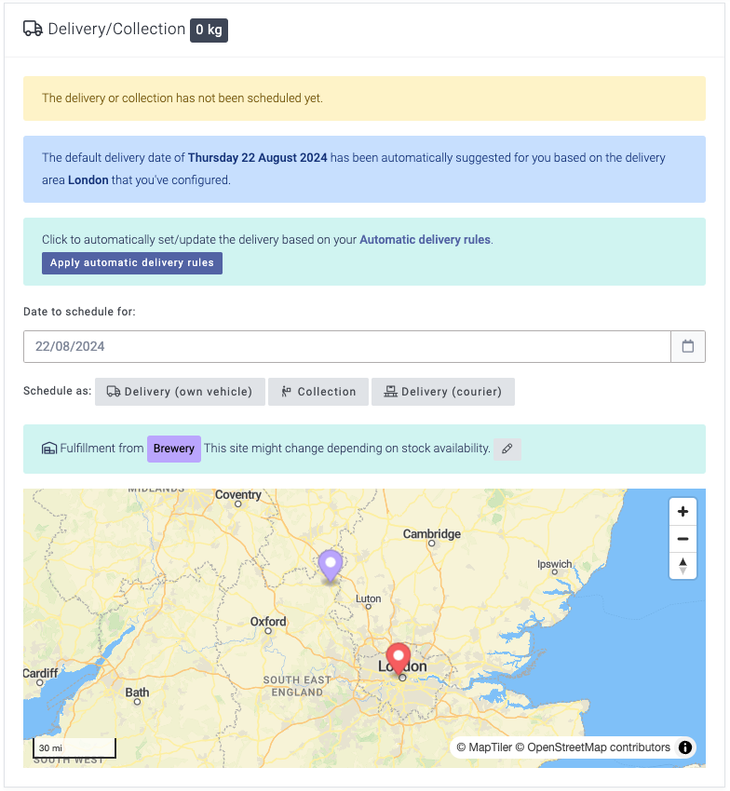Click the 0 kg weight badge
The width and height of the screenshot is (730, 791).
[x=209, y=30]
